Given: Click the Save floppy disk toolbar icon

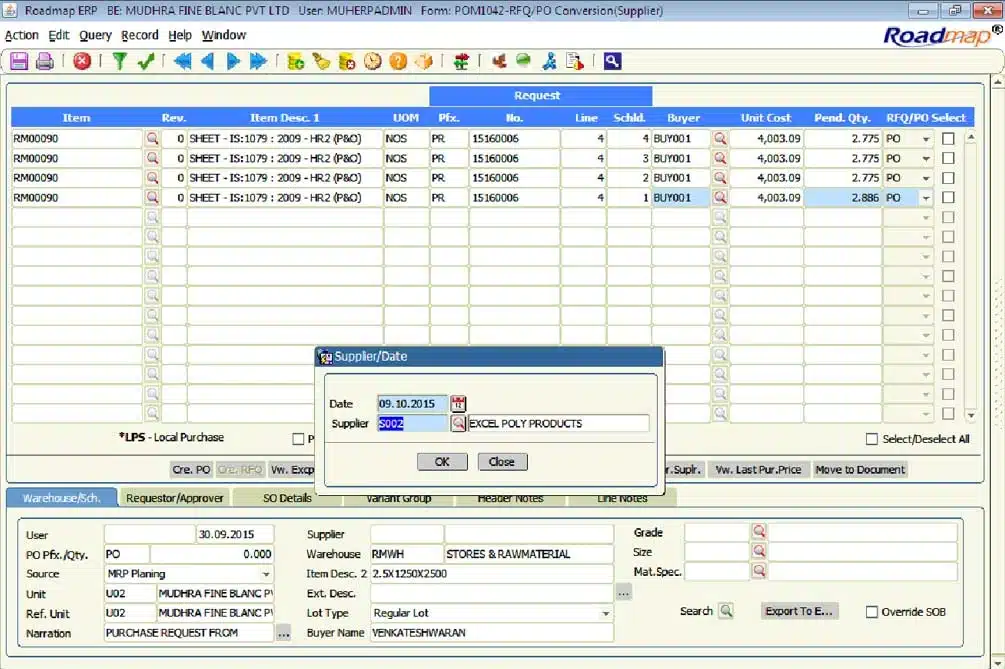Looking at the screenshot, I should point(19,62).
